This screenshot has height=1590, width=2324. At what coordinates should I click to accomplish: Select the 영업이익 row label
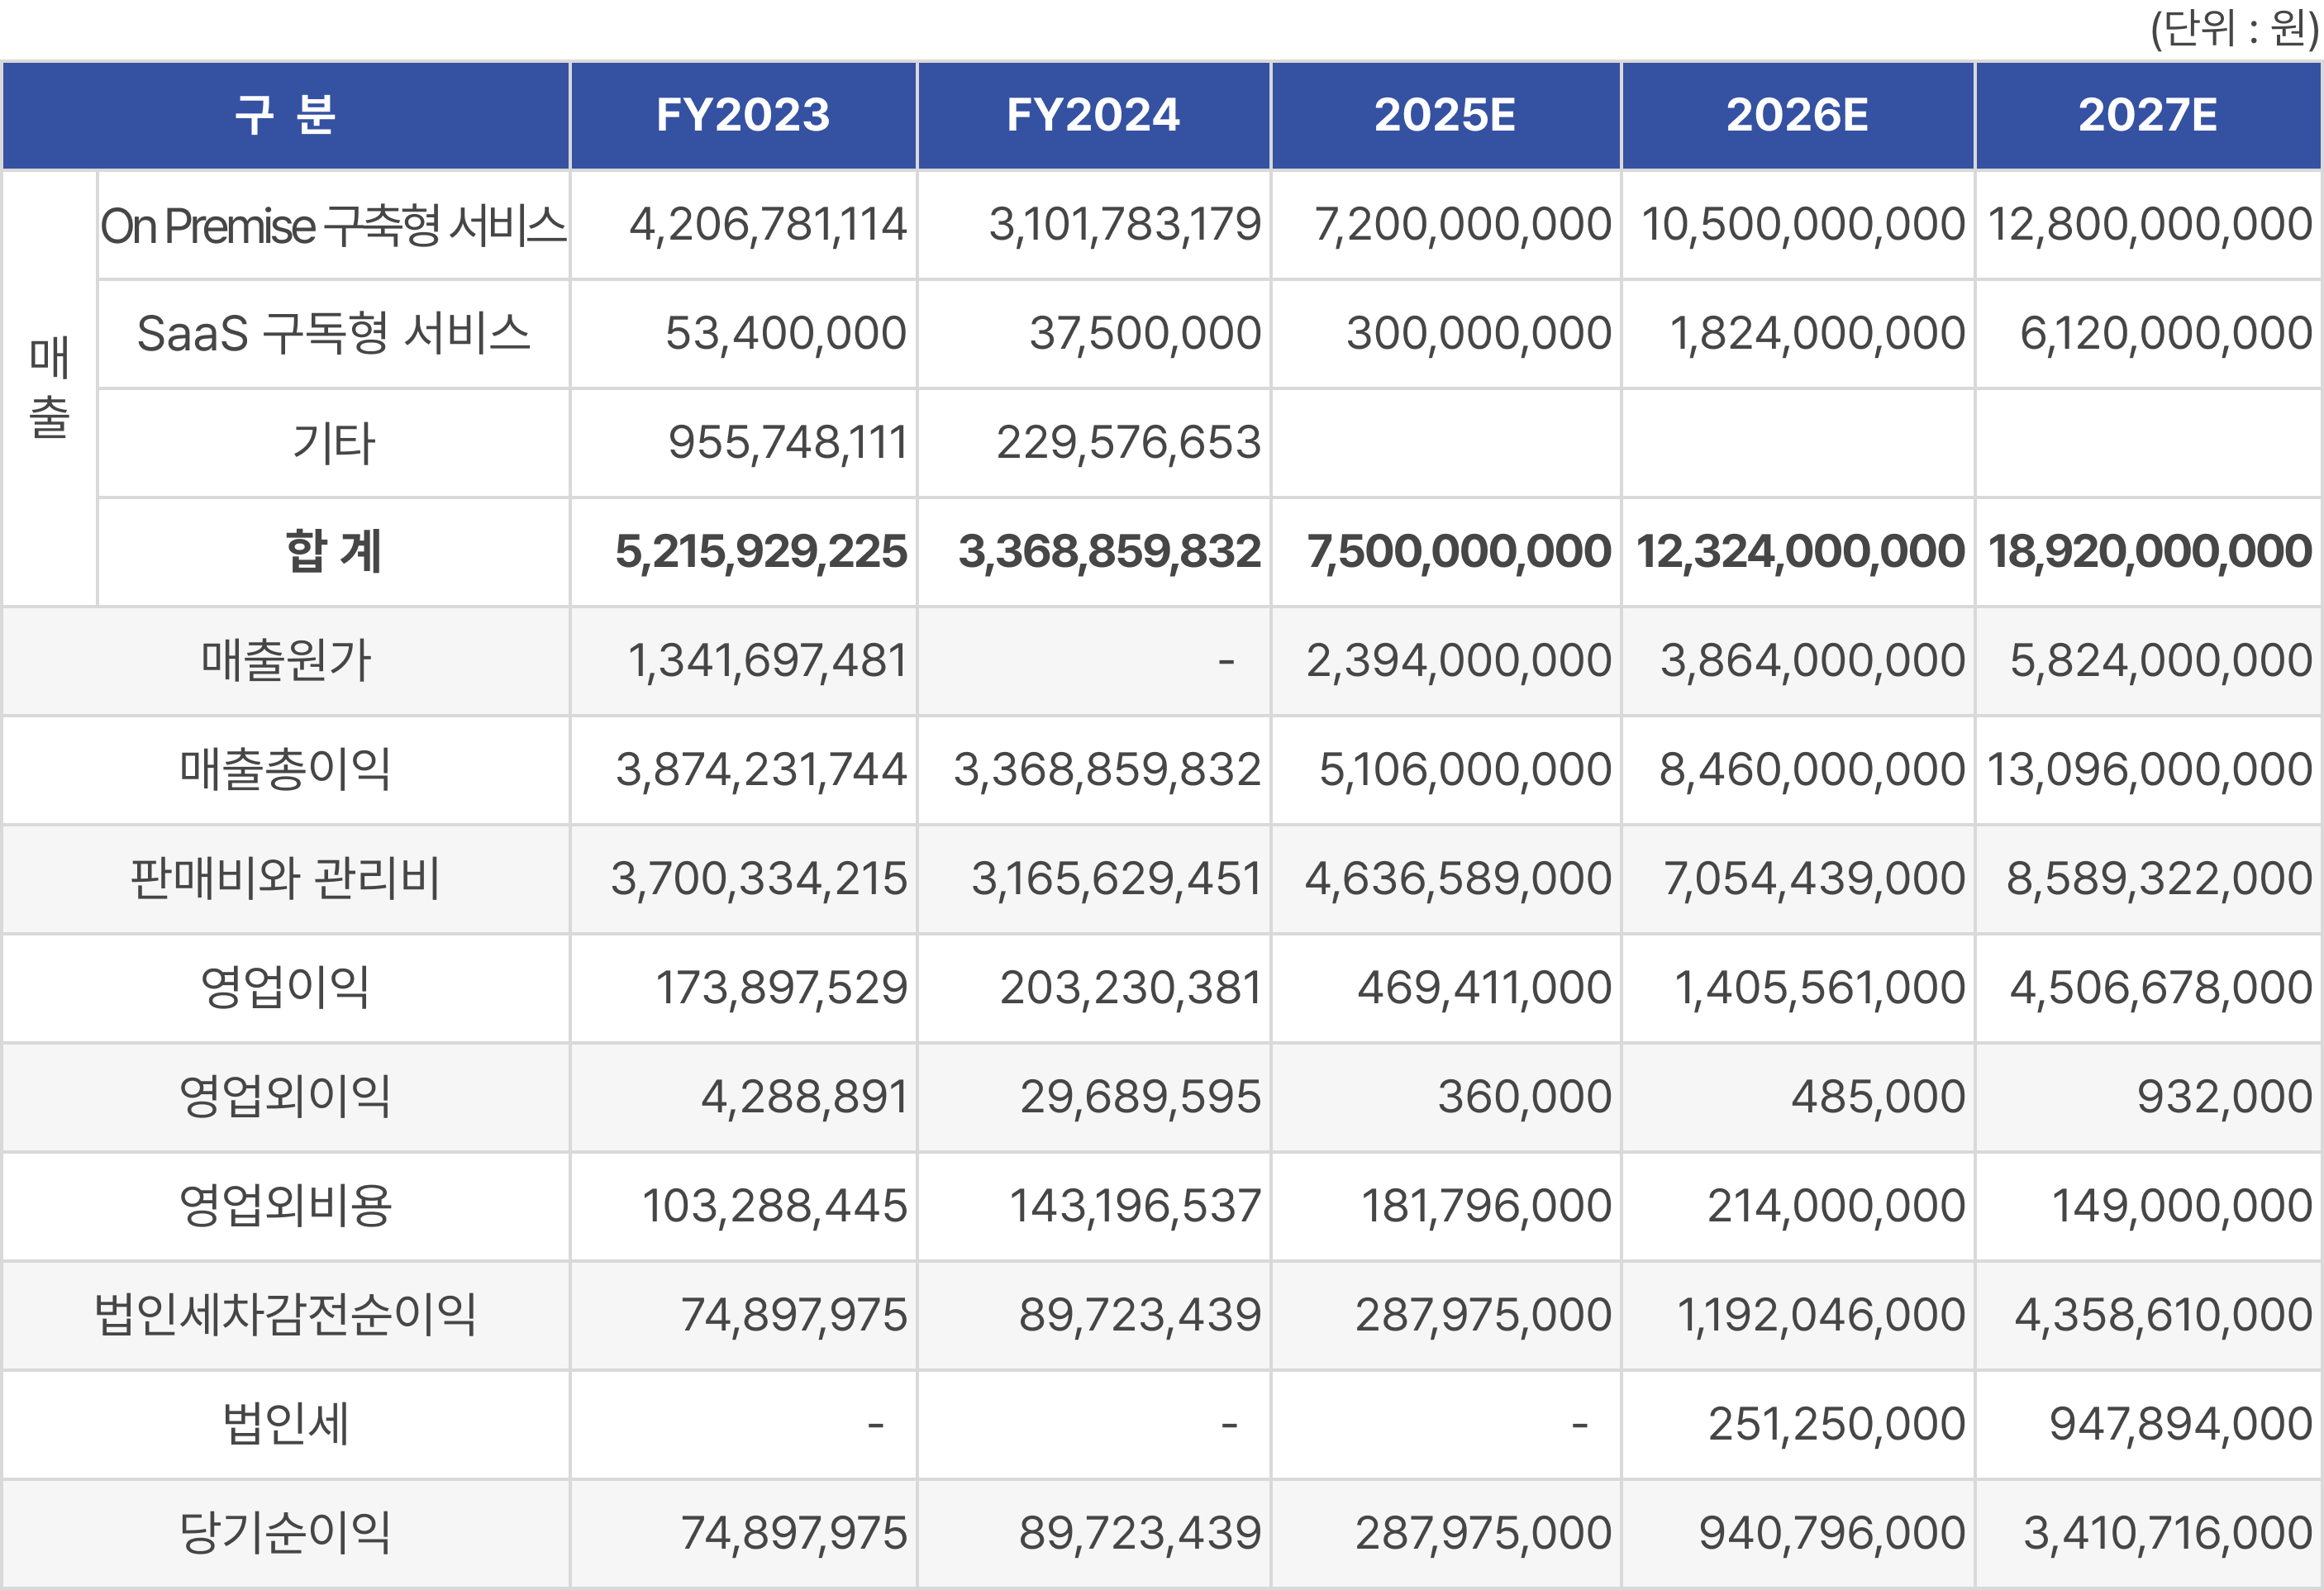point(286,988)
